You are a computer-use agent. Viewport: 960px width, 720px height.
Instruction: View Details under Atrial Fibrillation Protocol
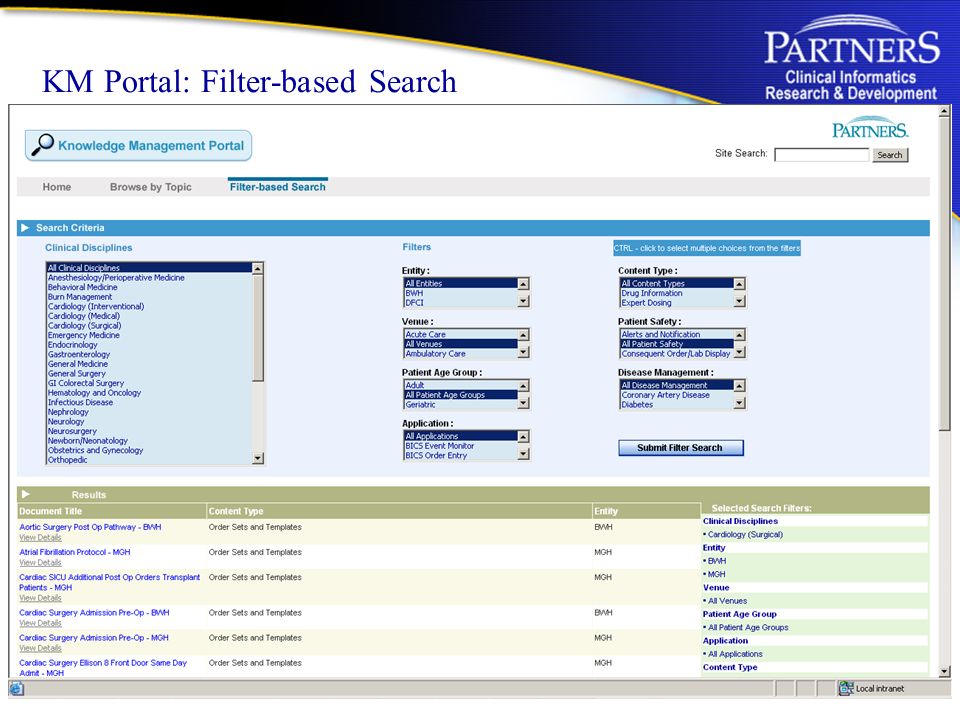(x=40, y=563)
